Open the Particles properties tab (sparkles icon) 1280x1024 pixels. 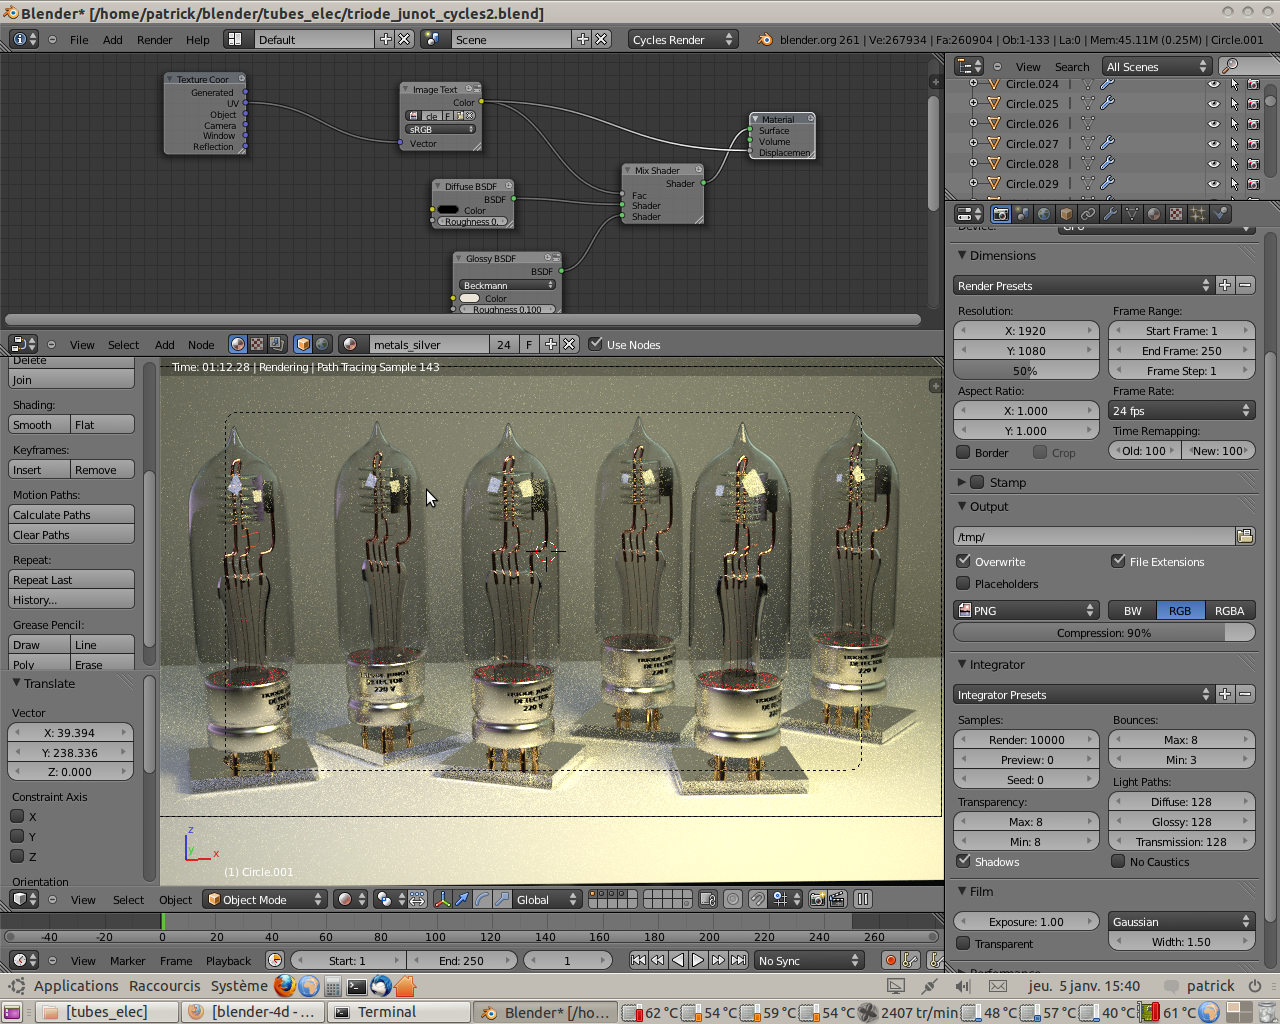pyautogui.click(x=1200, y=213)
